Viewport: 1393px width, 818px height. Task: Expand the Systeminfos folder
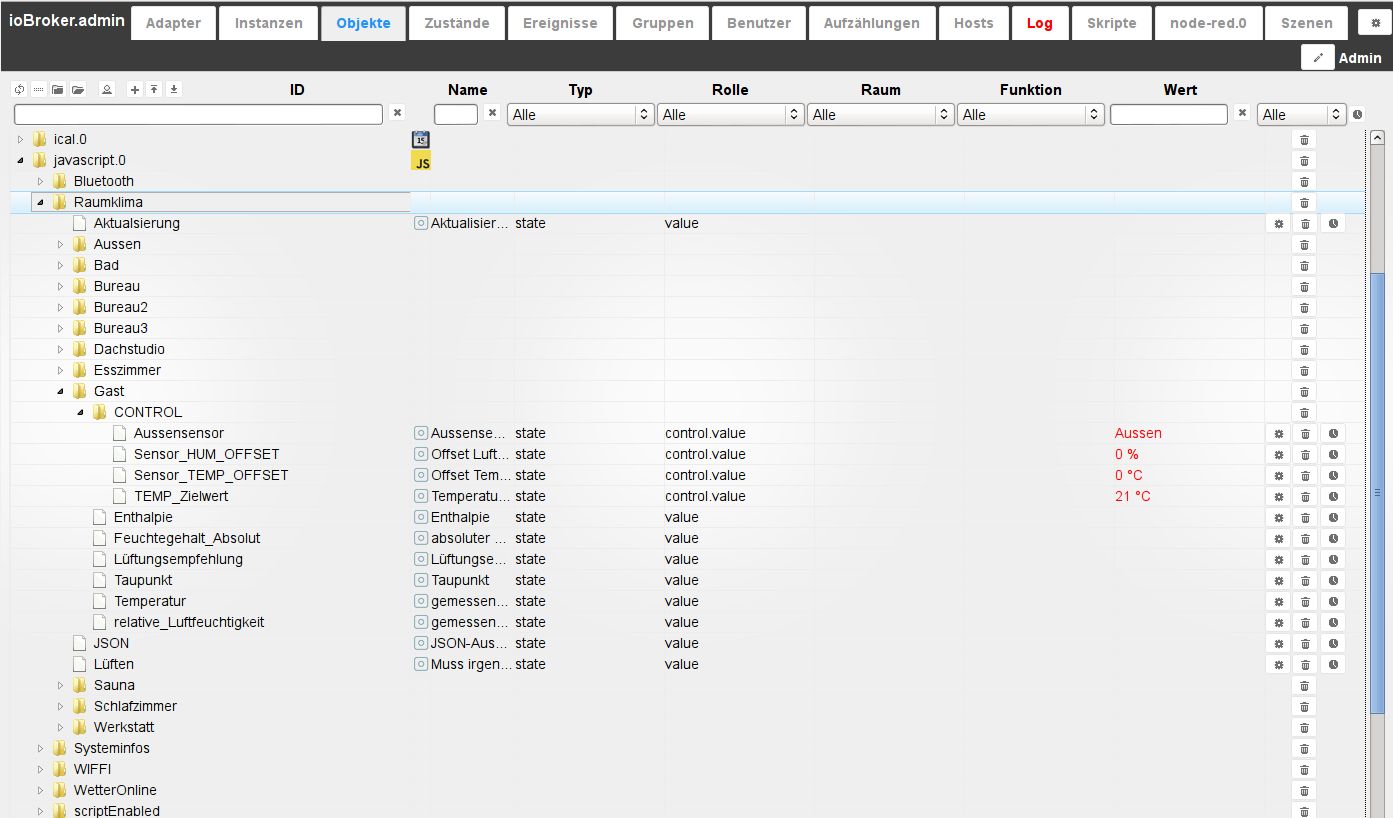pyautogui.click(x=40, y=748)
